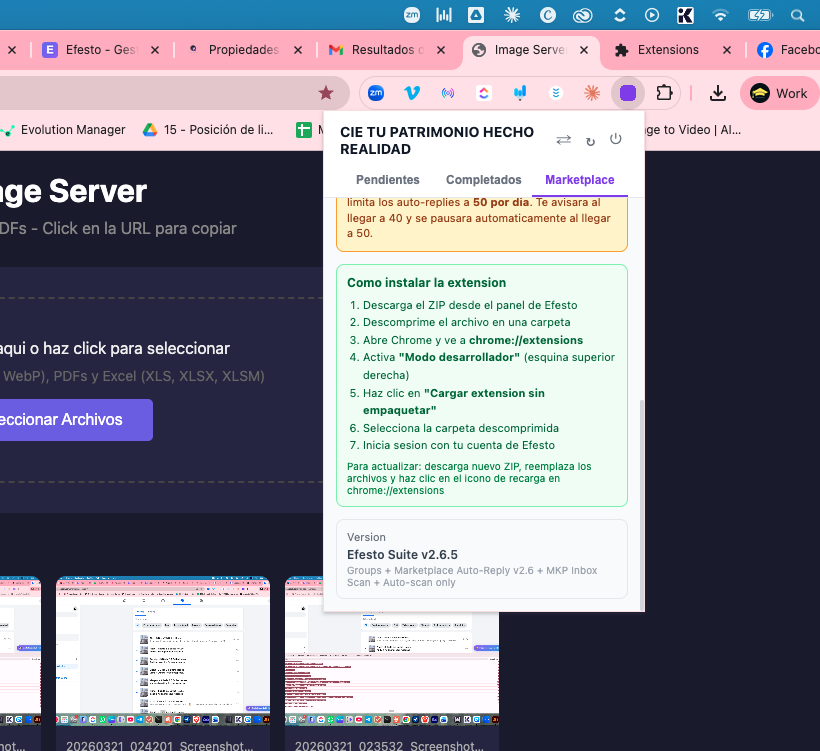Click the bookmark star in address bar

click(326, 93)
